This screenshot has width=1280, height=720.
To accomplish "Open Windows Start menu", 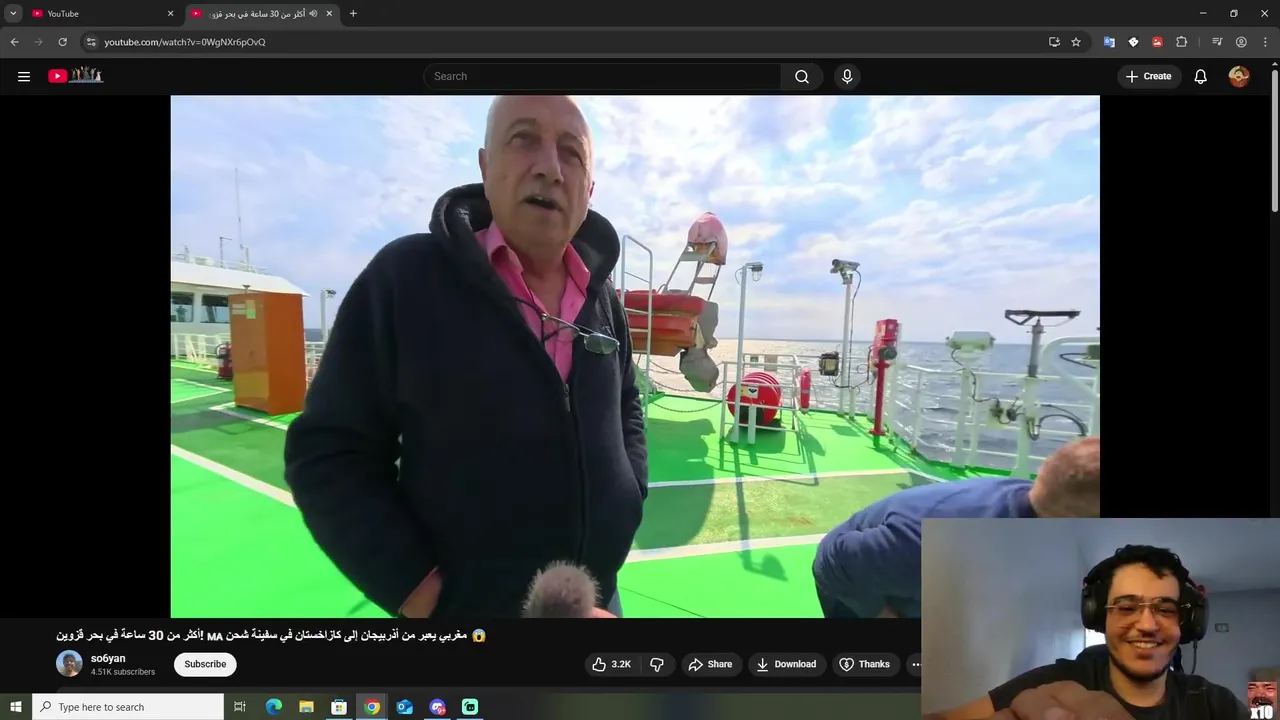I will pos(16,707).
